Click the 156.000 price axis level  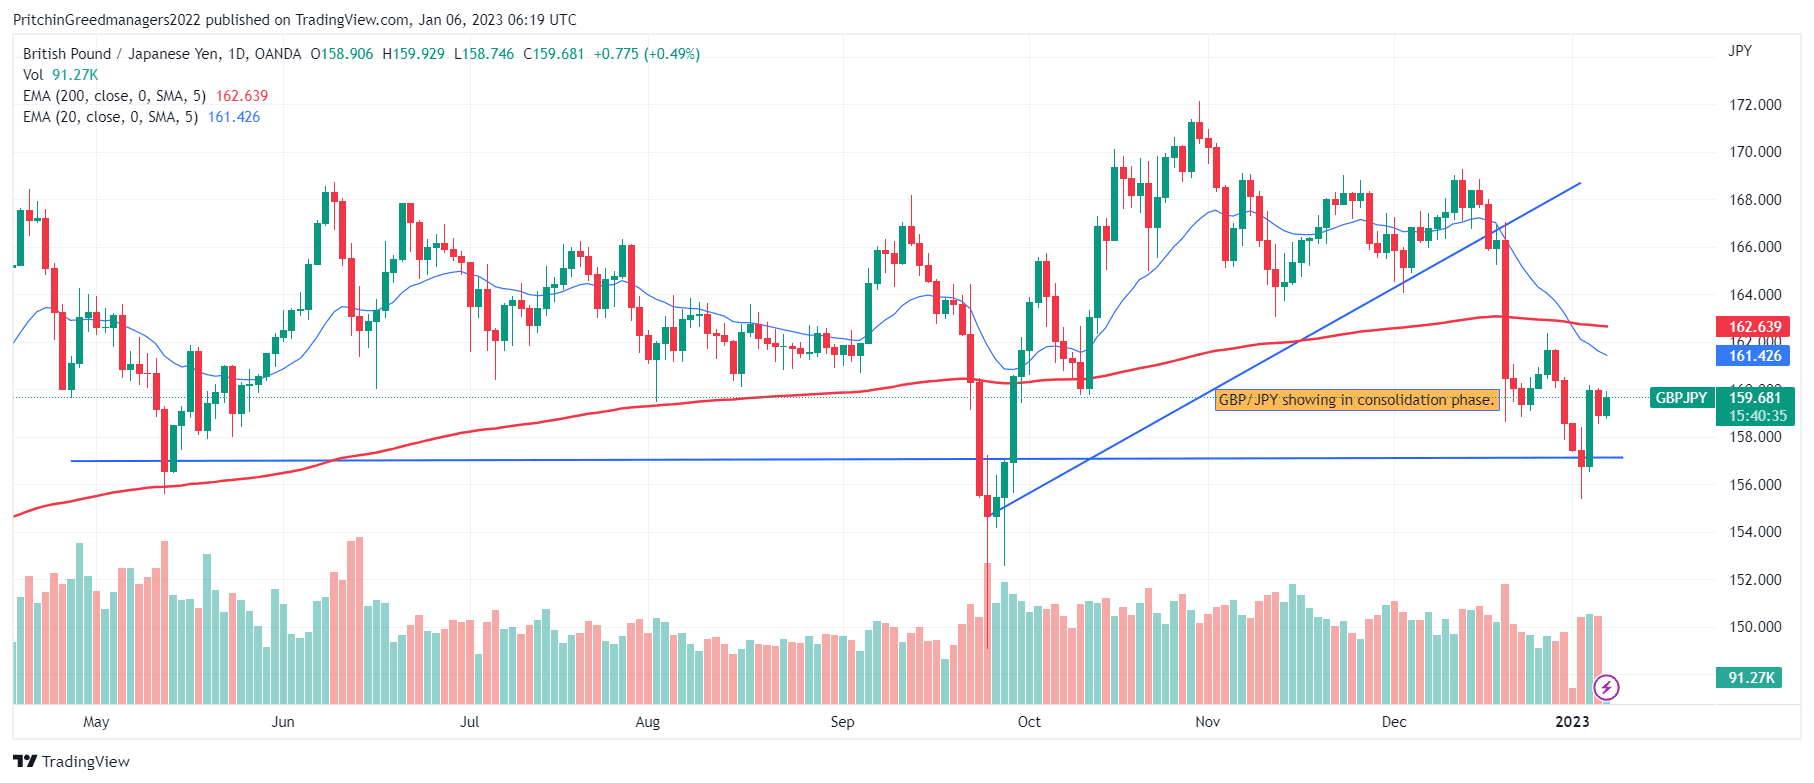pos(1755,485)
